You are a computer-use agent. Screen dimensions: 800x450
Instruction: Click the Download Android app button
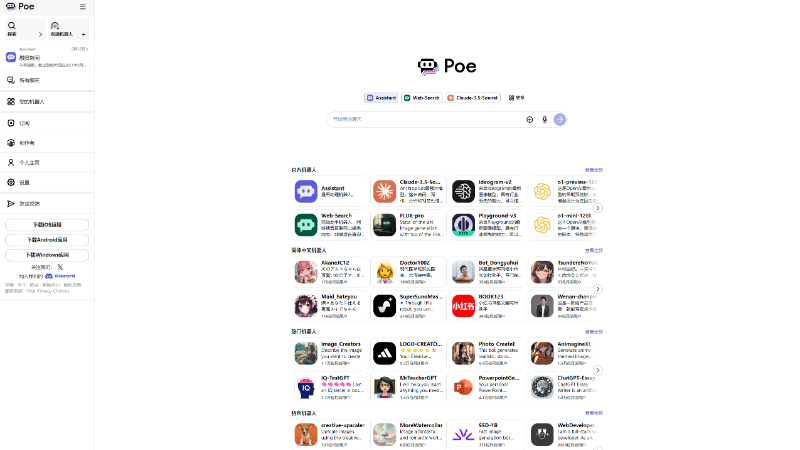47,240
